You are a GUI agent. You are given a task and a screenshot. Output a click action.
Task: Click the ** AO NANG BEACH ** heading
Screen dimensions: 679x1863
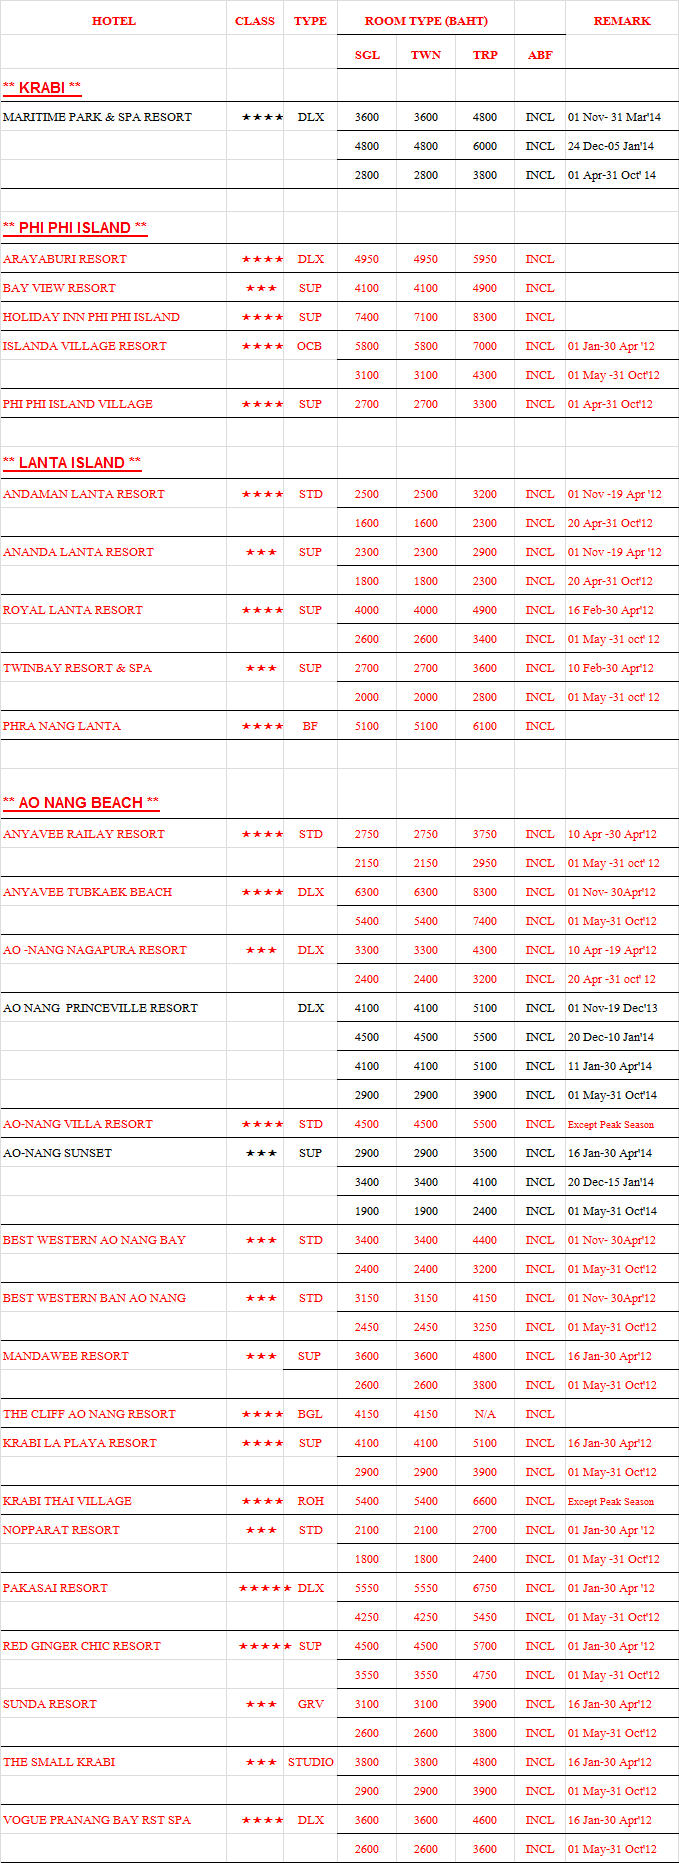[x=81, y=803]
